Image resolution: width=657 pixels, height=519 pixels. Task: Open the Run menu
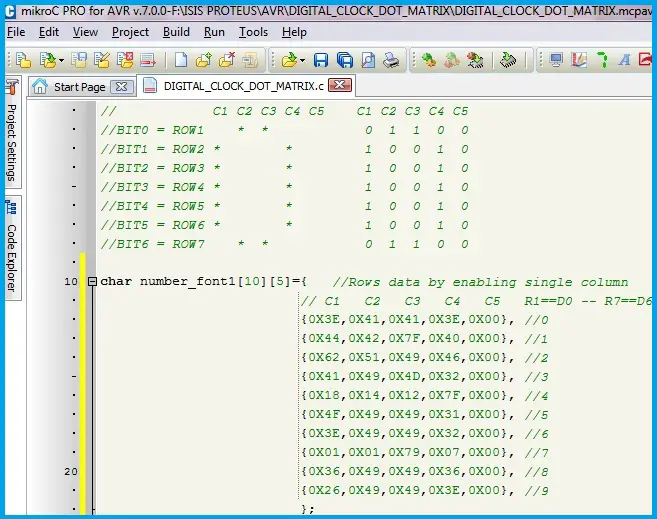point(214,32)
